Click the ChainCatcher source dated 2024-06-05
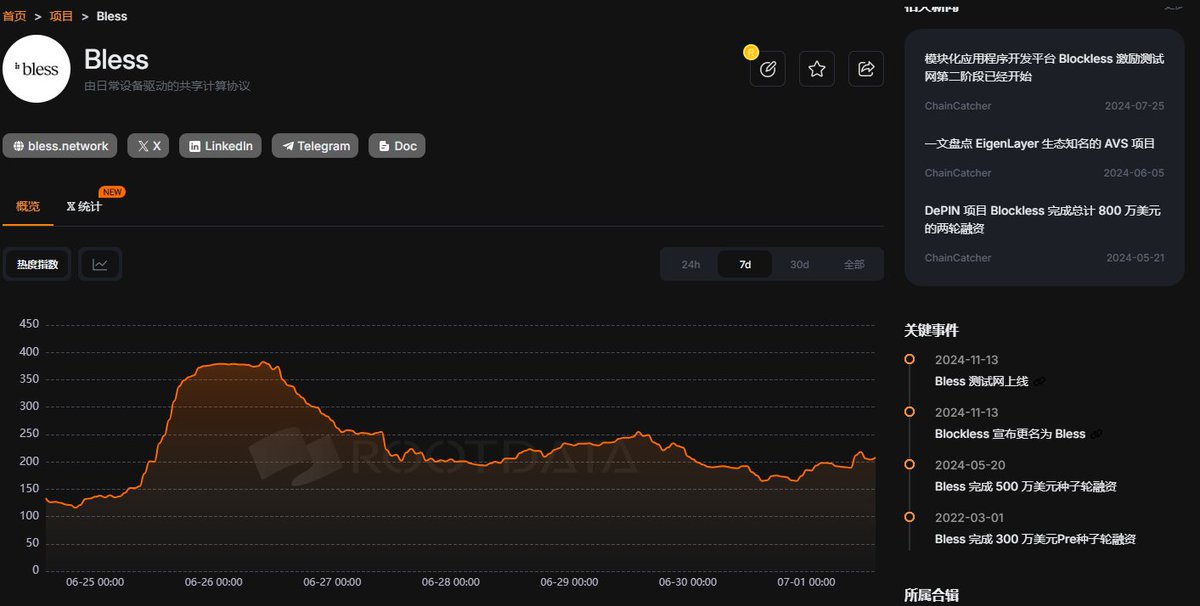 [x=958, y=173]
